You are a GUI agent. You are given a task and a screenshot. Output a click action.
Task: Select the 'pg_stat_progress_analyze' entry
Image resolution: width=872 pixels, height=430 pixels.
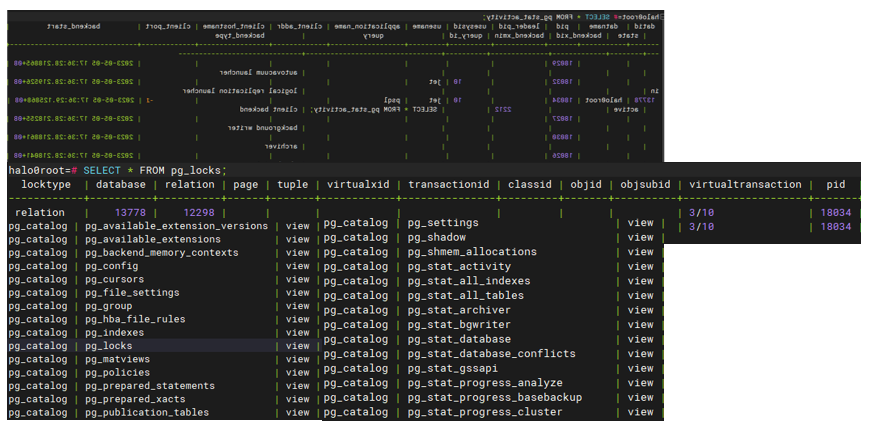[485, 383]
